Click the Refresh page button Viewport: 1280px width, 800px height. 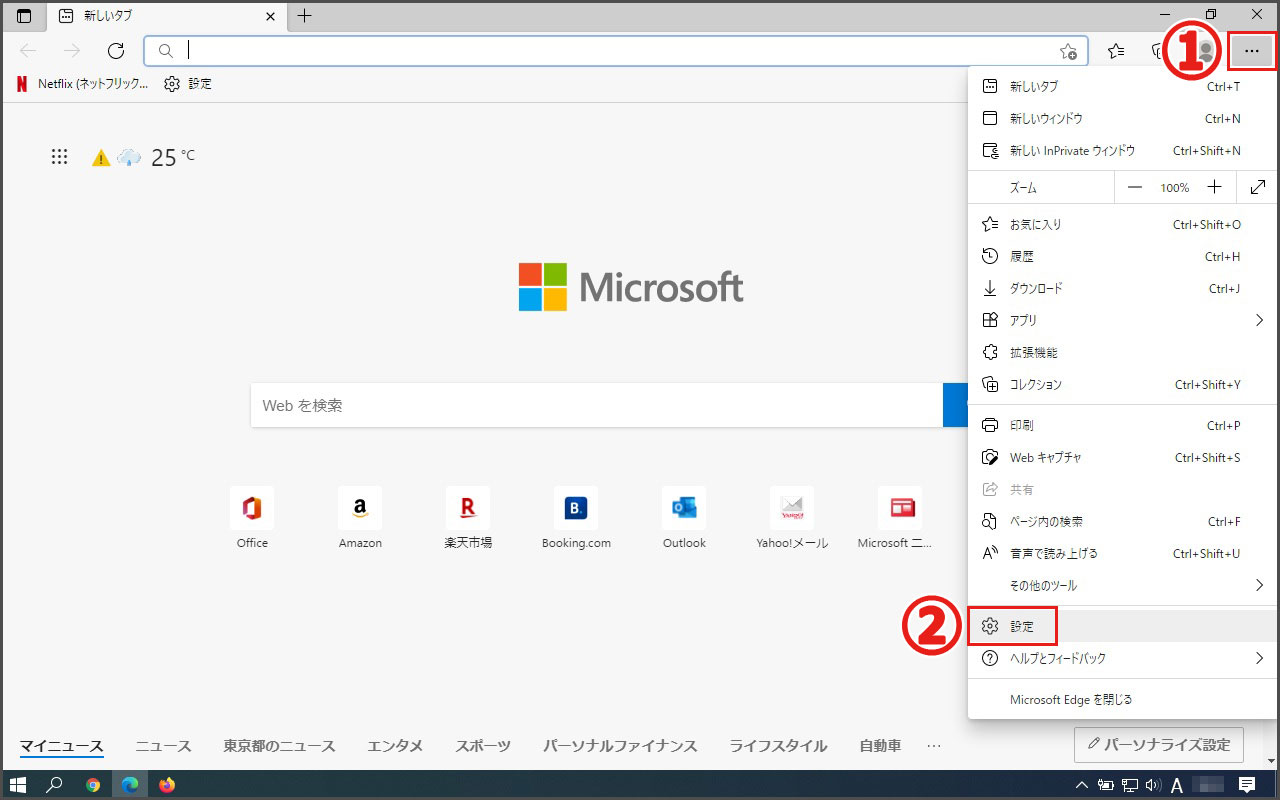coord(116,50)
